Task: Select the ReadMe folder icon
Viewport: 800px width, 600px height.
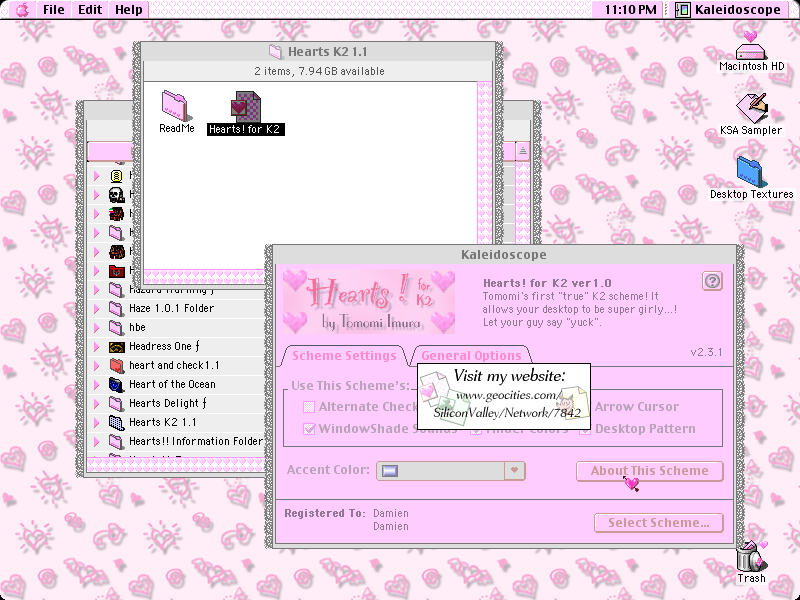Action: [174, 105]
